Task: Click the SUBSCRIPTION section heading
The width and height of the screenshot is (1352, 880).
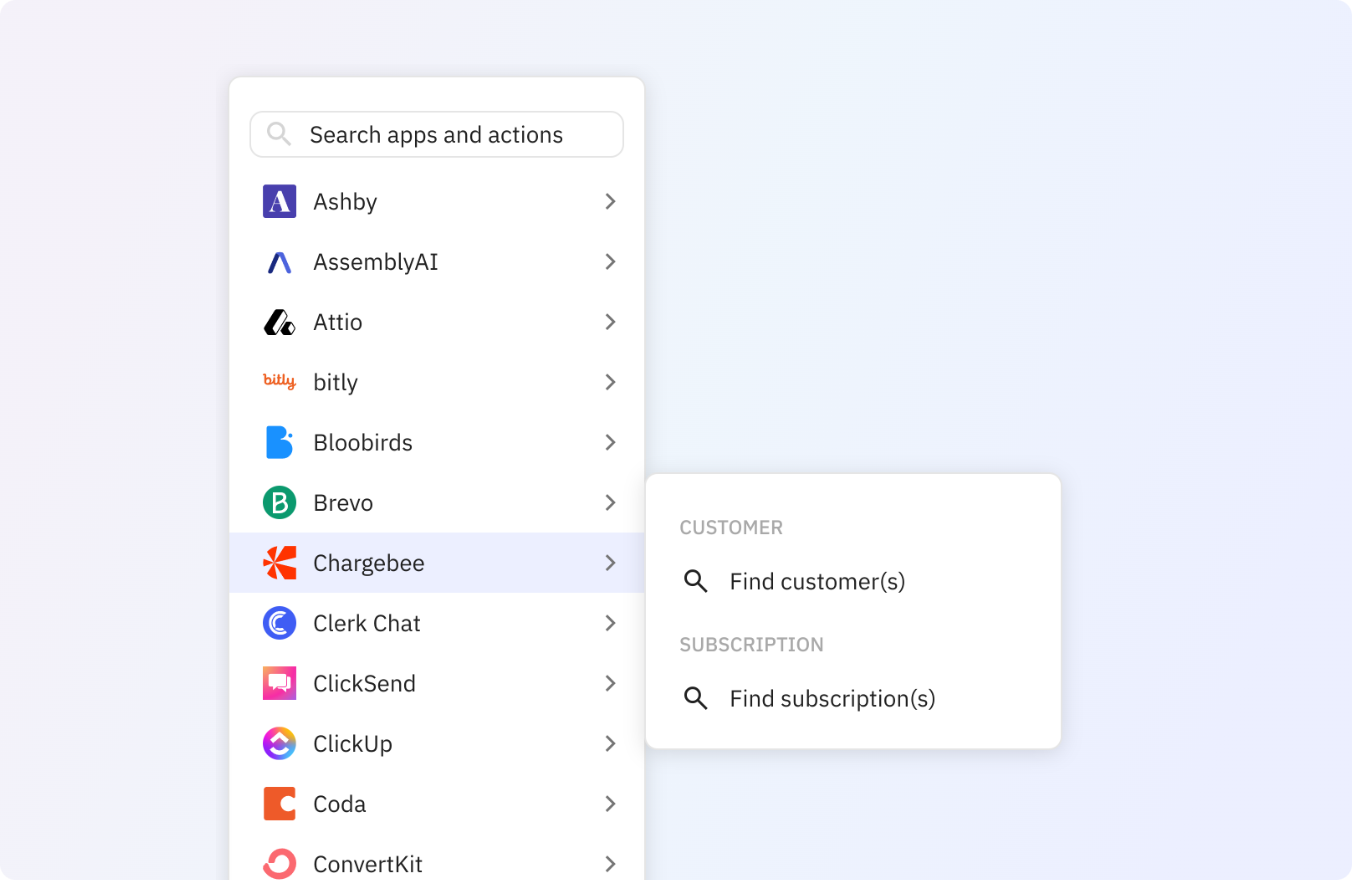Action: 752,644
